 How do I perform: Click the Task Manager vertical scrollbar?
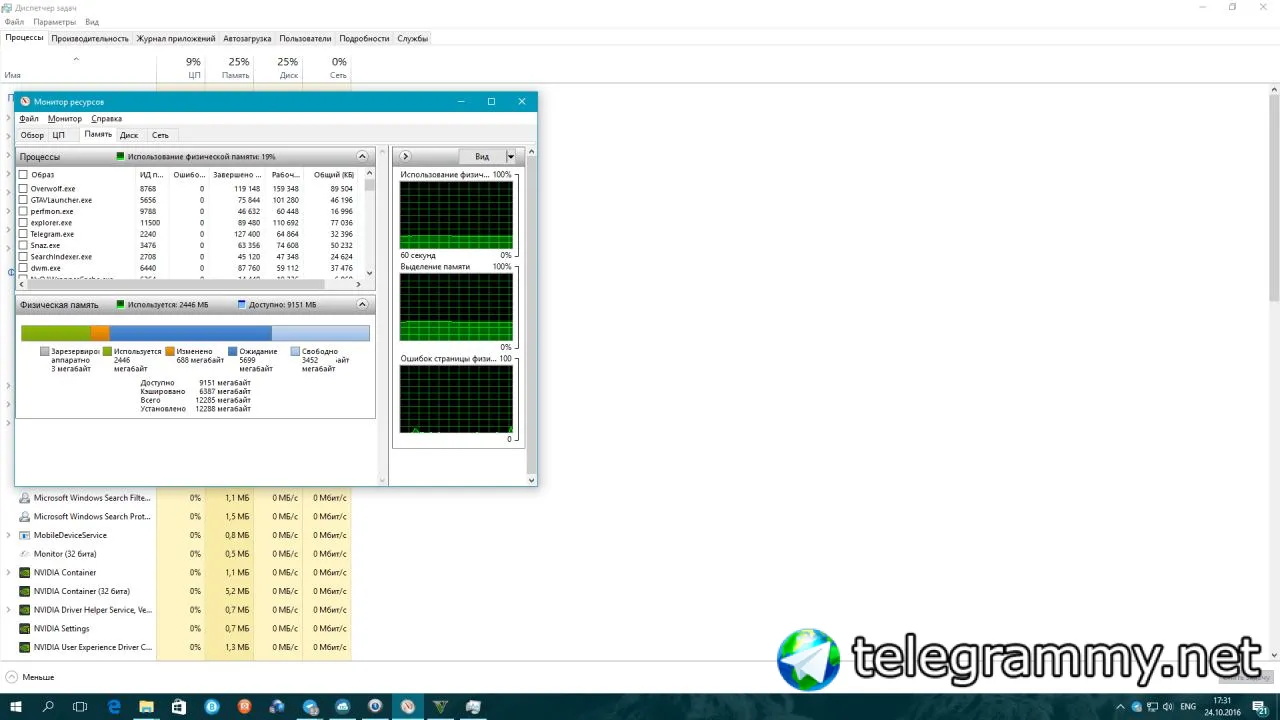click(1274, 196)
